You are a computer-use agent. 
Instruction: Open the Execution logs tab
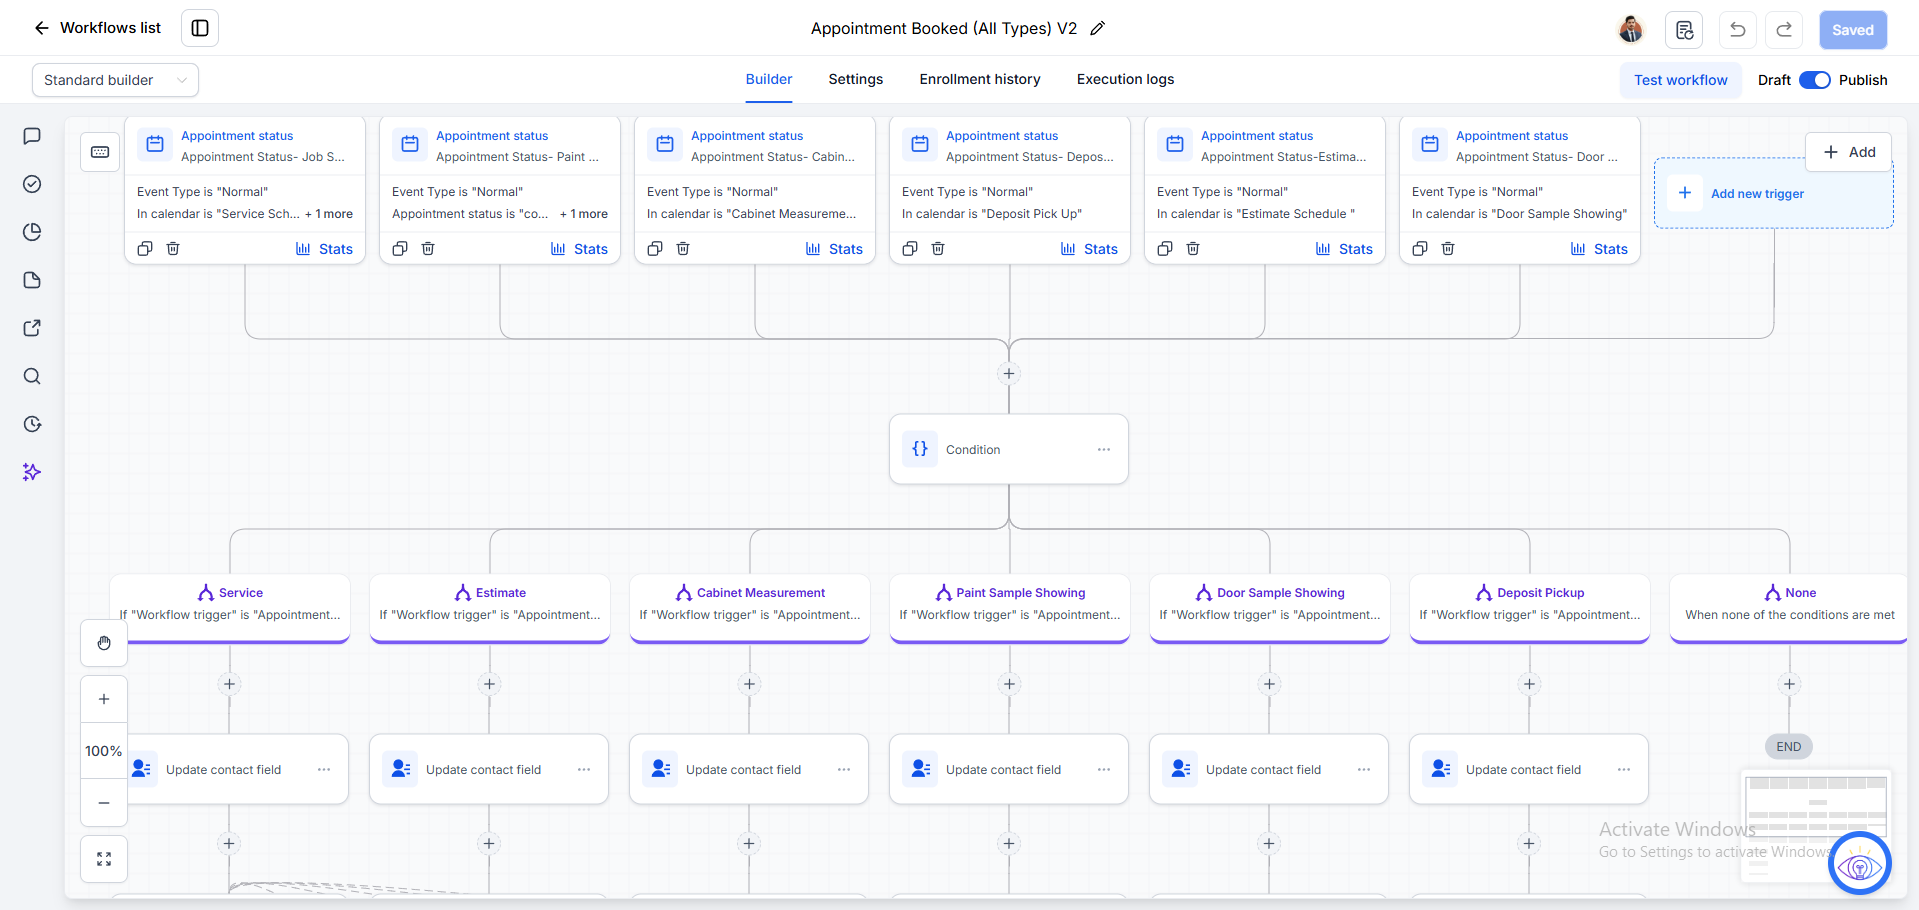[1126, 79]
